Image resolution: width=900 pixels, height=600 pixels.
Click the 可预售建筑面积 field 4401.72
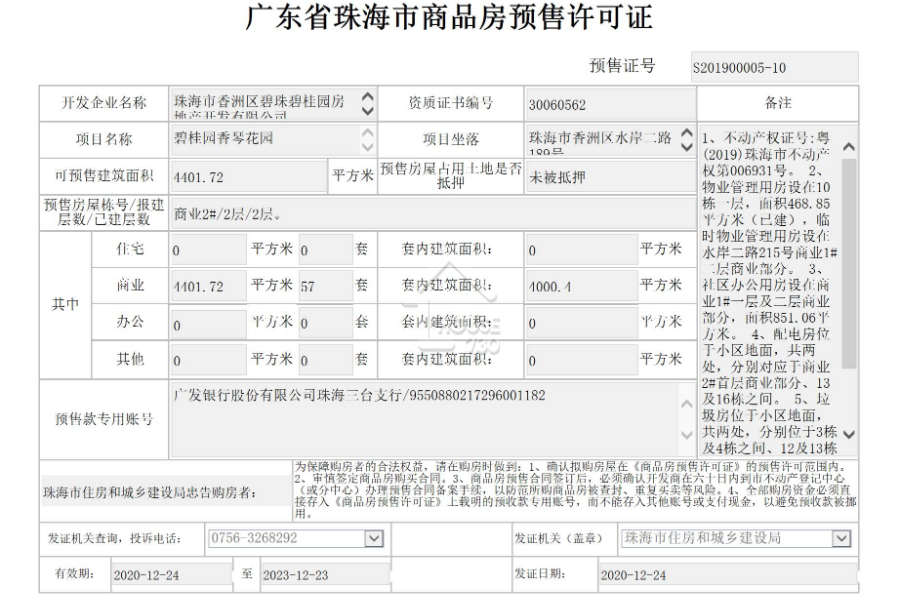click(x=249, y=177)
